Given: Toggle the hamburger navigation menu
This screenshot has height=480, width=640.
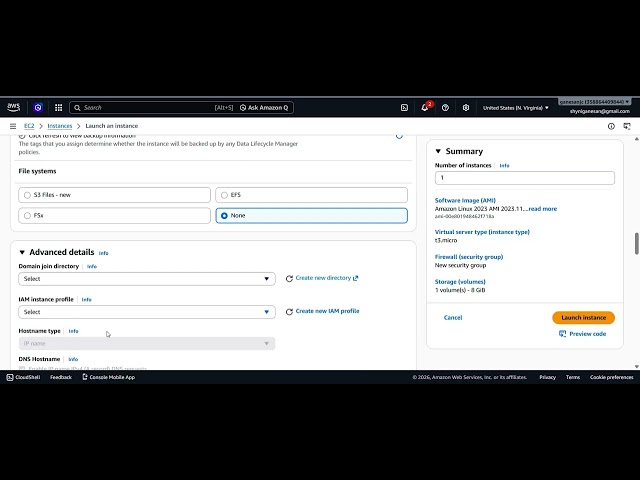Looking at the screenshot, I should coord(13,126).
